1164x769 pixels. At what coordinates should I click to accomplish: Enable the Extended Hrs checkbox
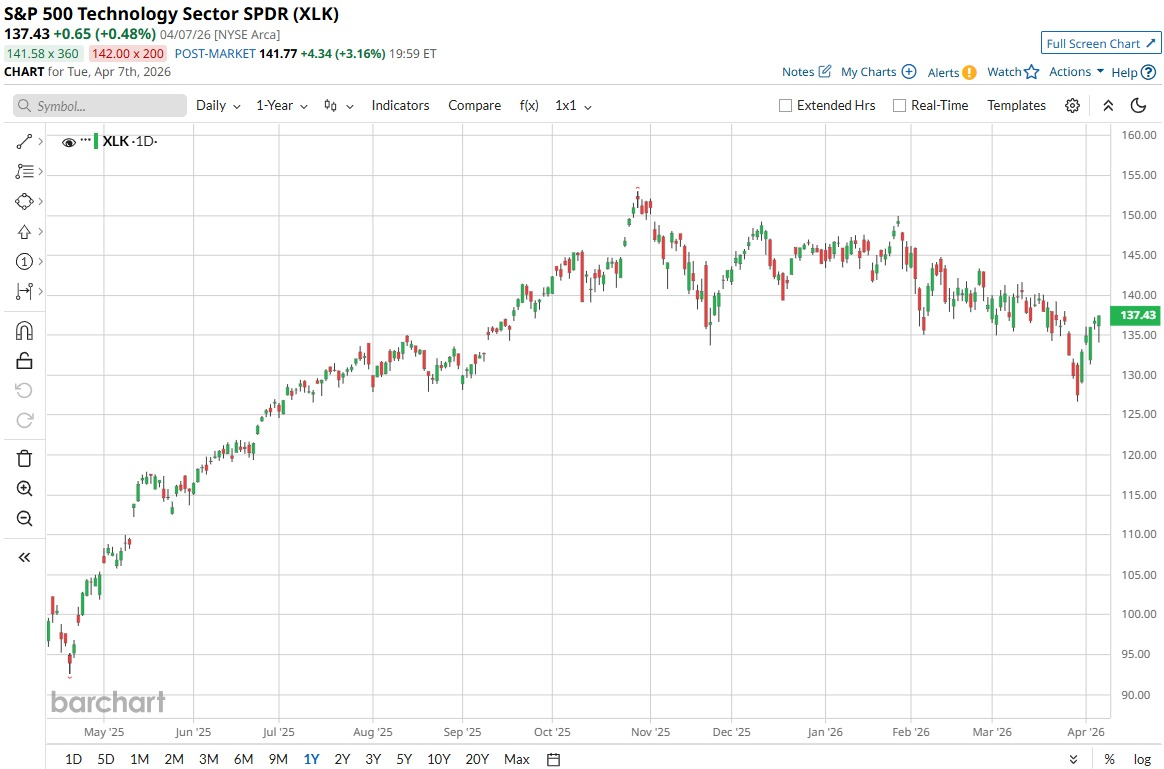[785, 106]
